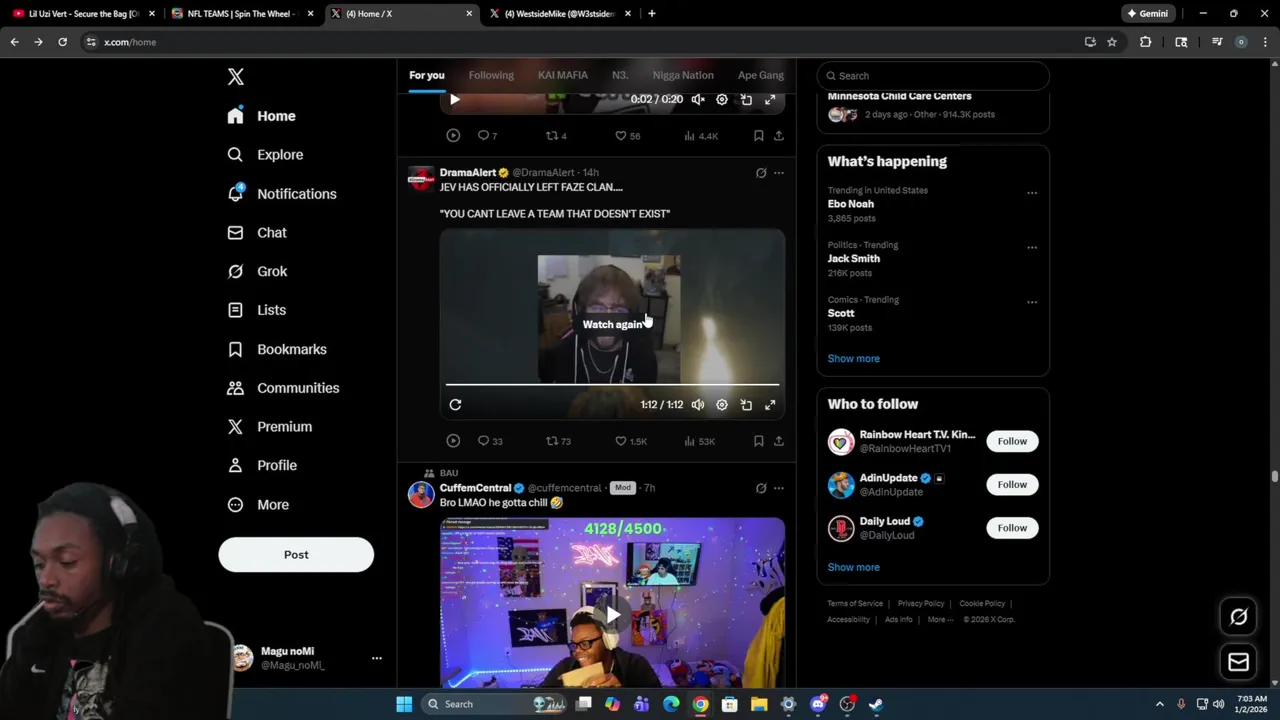
Task: Open DramaAlert video settings gear
Action: click(x=722, y=405)
